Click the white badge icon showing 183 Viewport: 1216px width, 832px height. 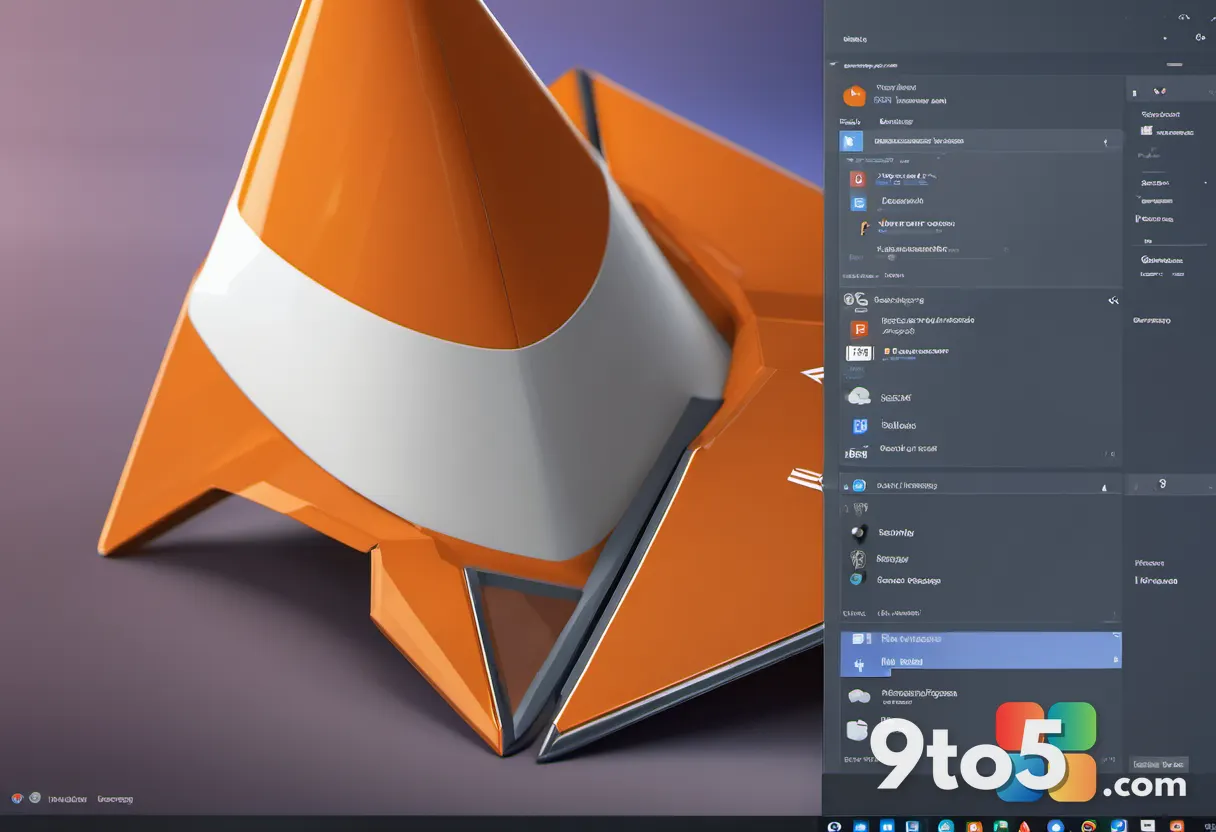(x=860, y=352)
